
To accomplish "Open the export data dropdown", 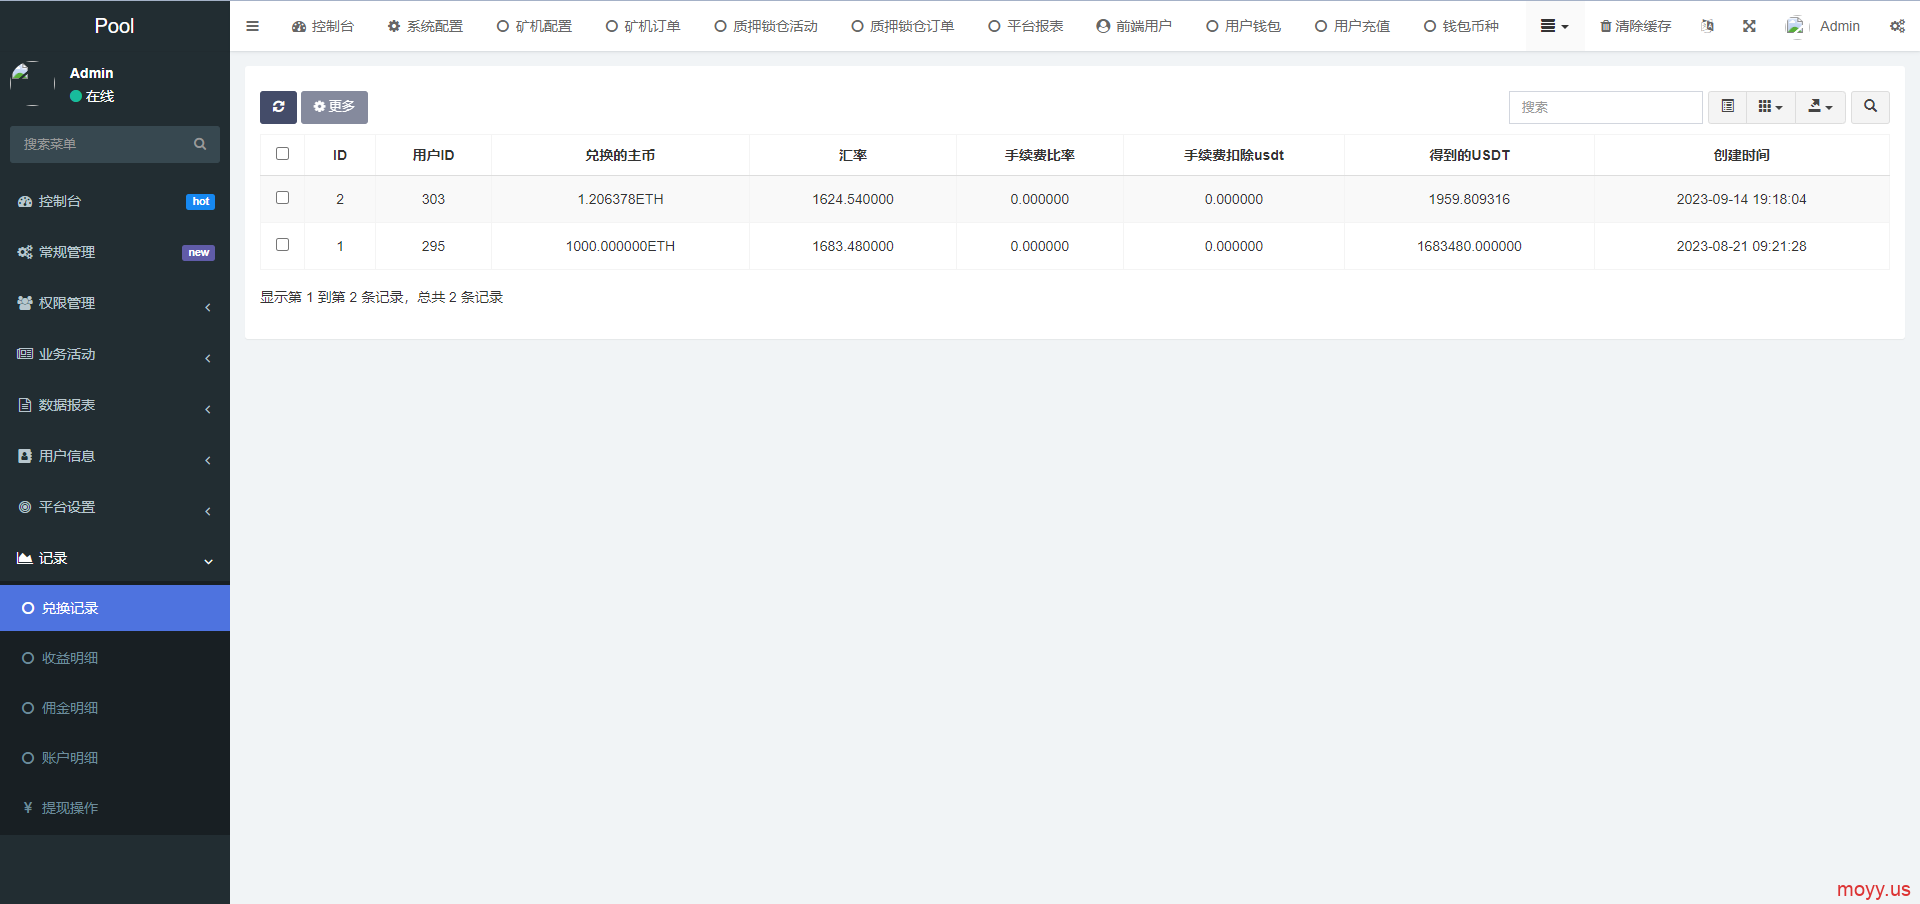I will tap(1820, 106).
